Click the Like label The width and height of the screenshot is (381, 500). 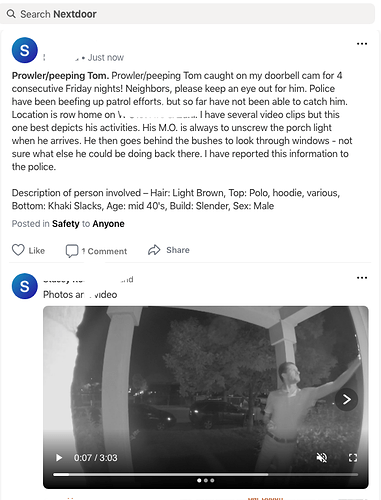[37, 251]
